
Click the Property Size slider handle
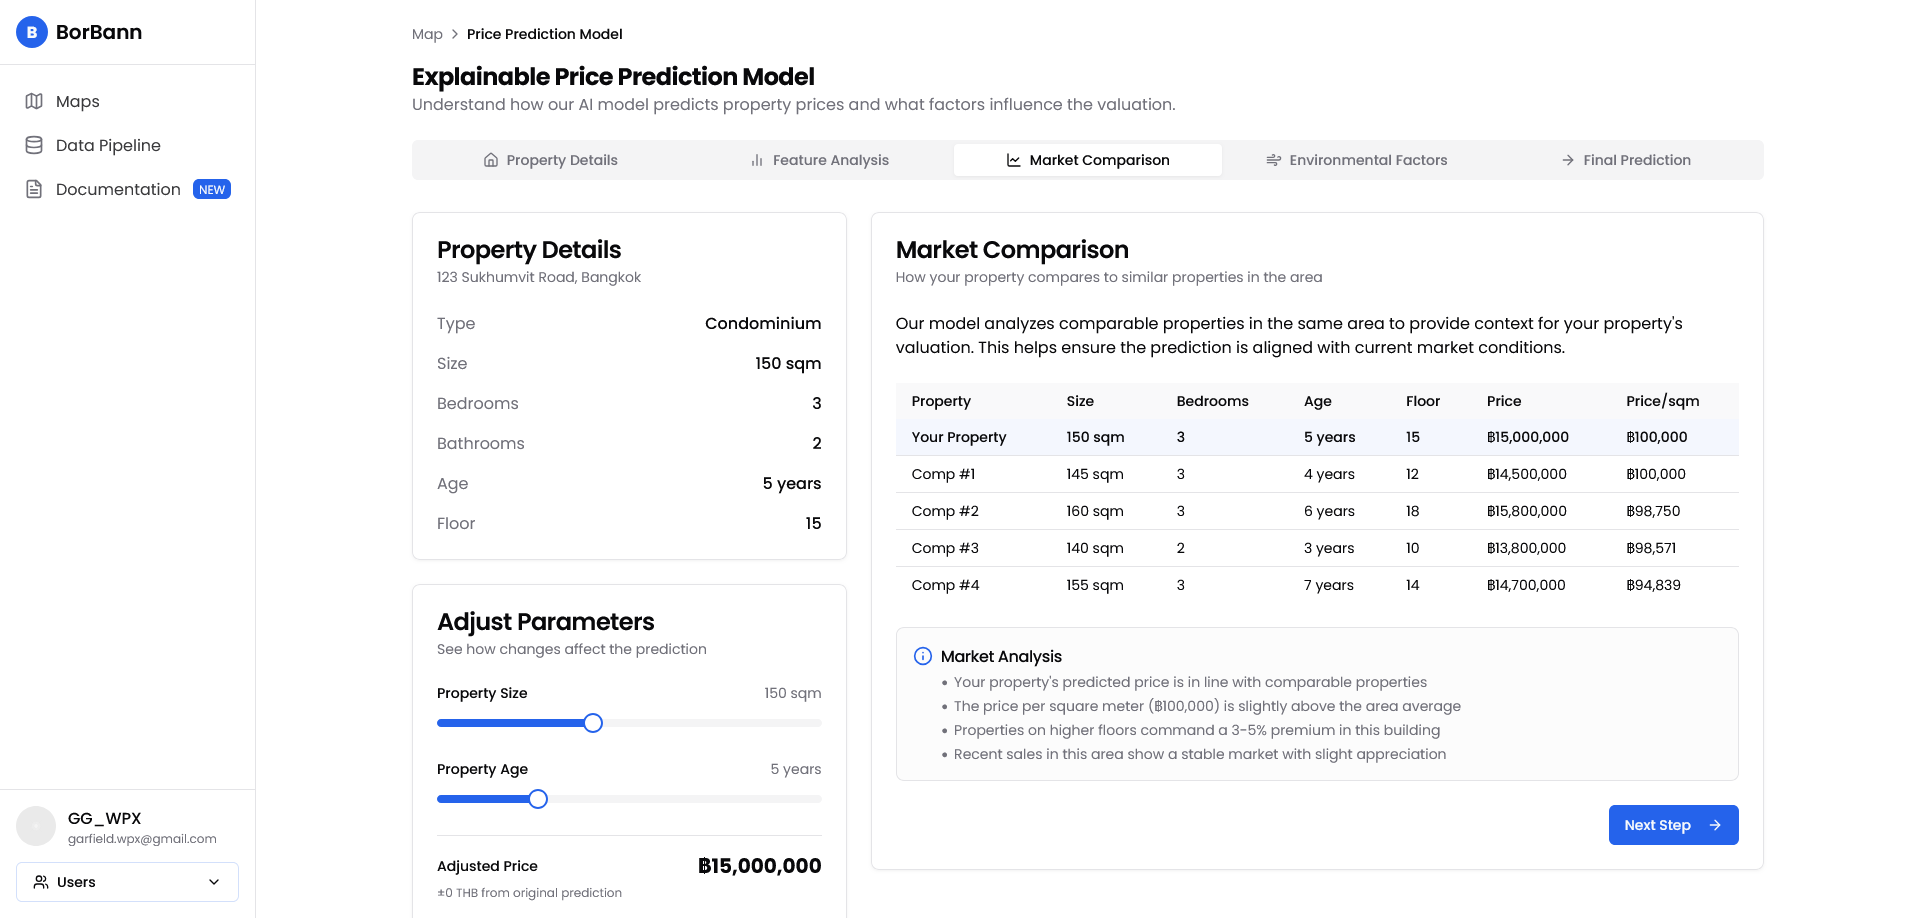click(x=593, y=723)
